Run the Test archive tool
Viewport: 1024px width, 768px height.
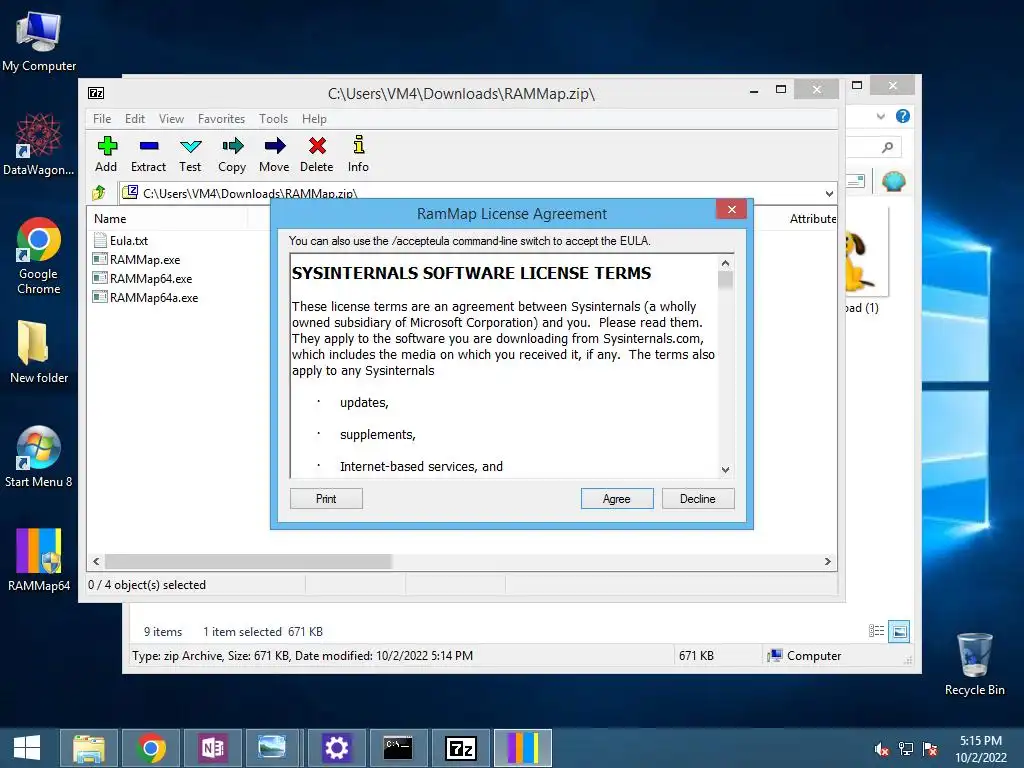190,154
